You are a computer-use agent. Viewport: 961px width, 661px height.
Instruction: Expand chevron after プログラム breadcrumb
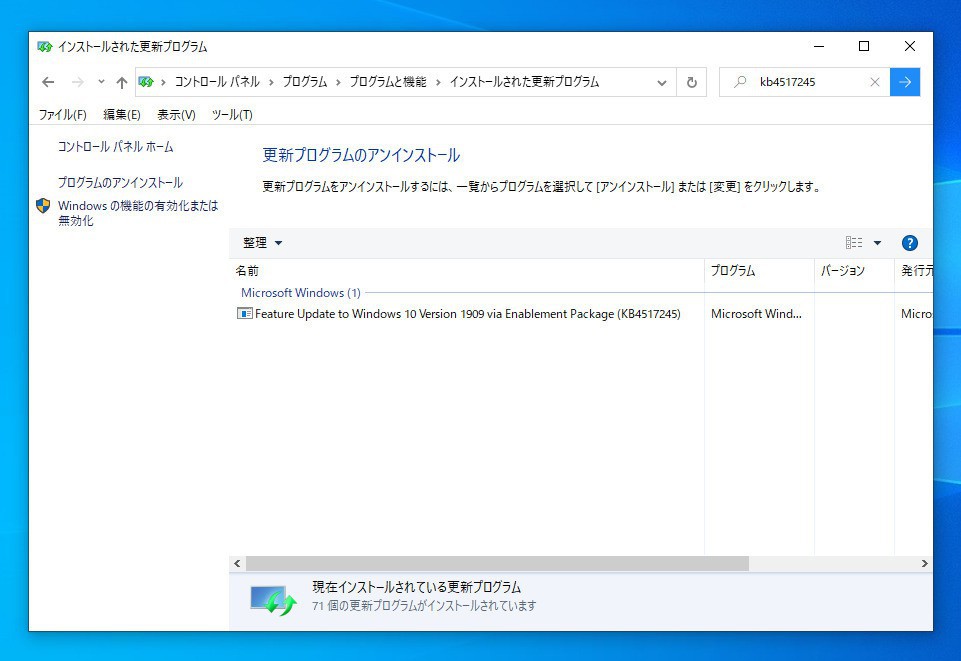click(x=338, y=82)
